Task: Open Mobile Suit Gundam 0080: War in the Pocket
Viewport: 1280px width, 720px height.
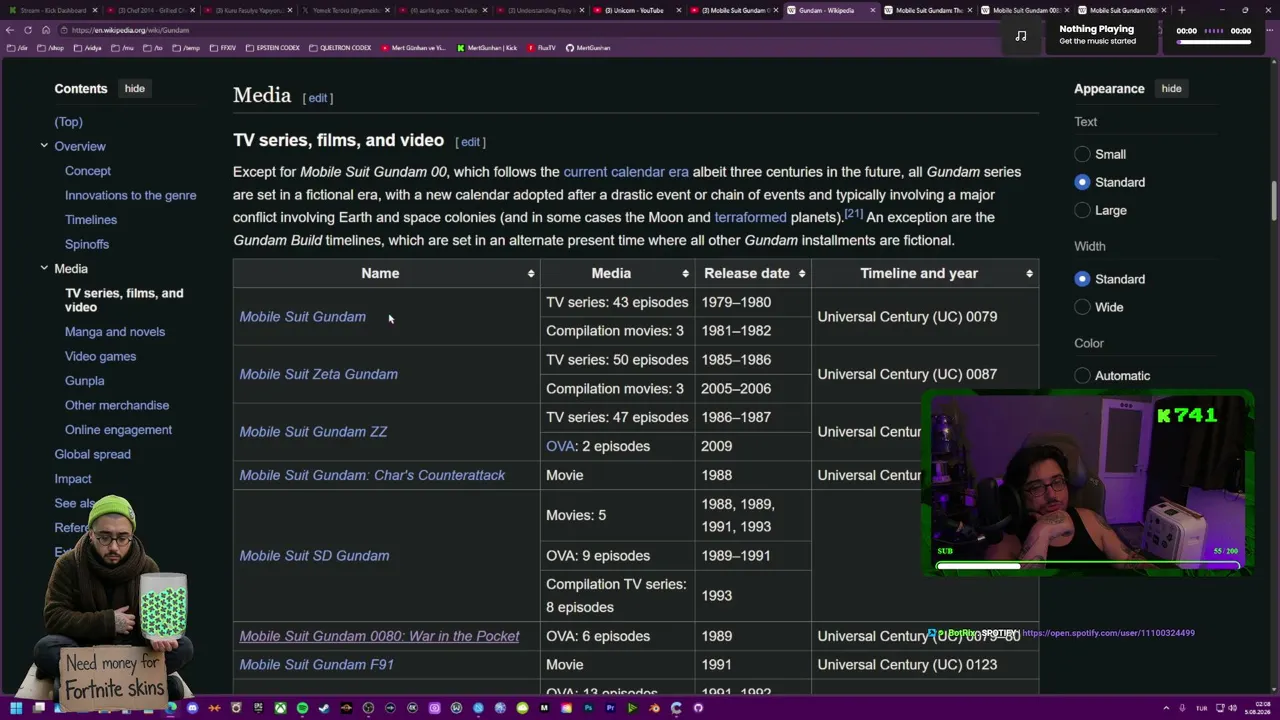Action: click(379, 636)
